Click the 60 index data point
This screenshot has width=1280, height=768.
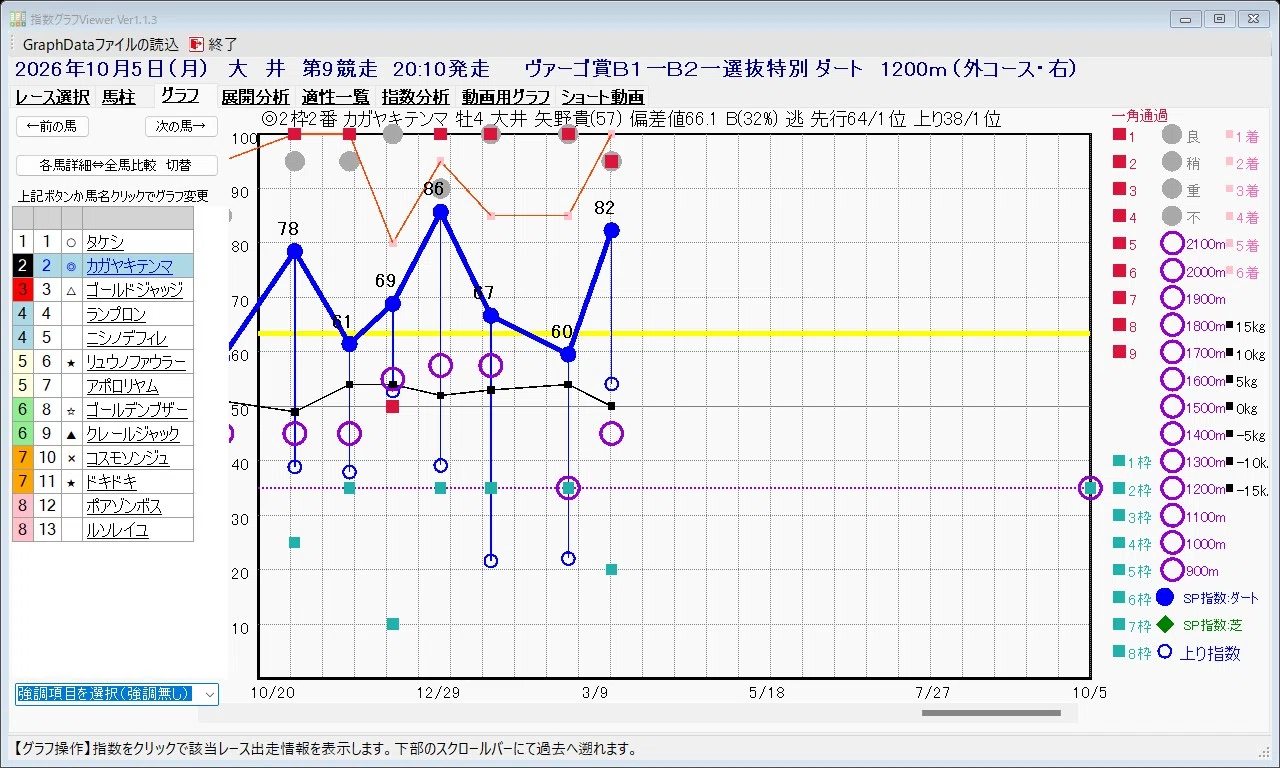[x=568, y=354]
